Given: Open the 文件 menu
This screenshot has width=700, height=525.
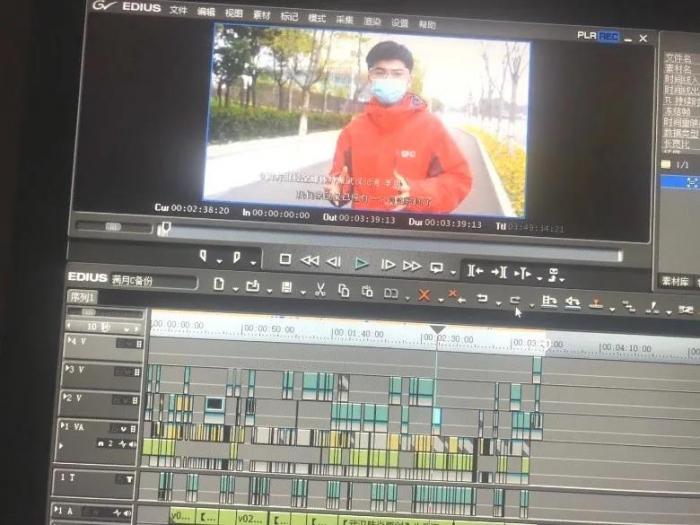Looking at the screenshot, I should coord(178,11).
